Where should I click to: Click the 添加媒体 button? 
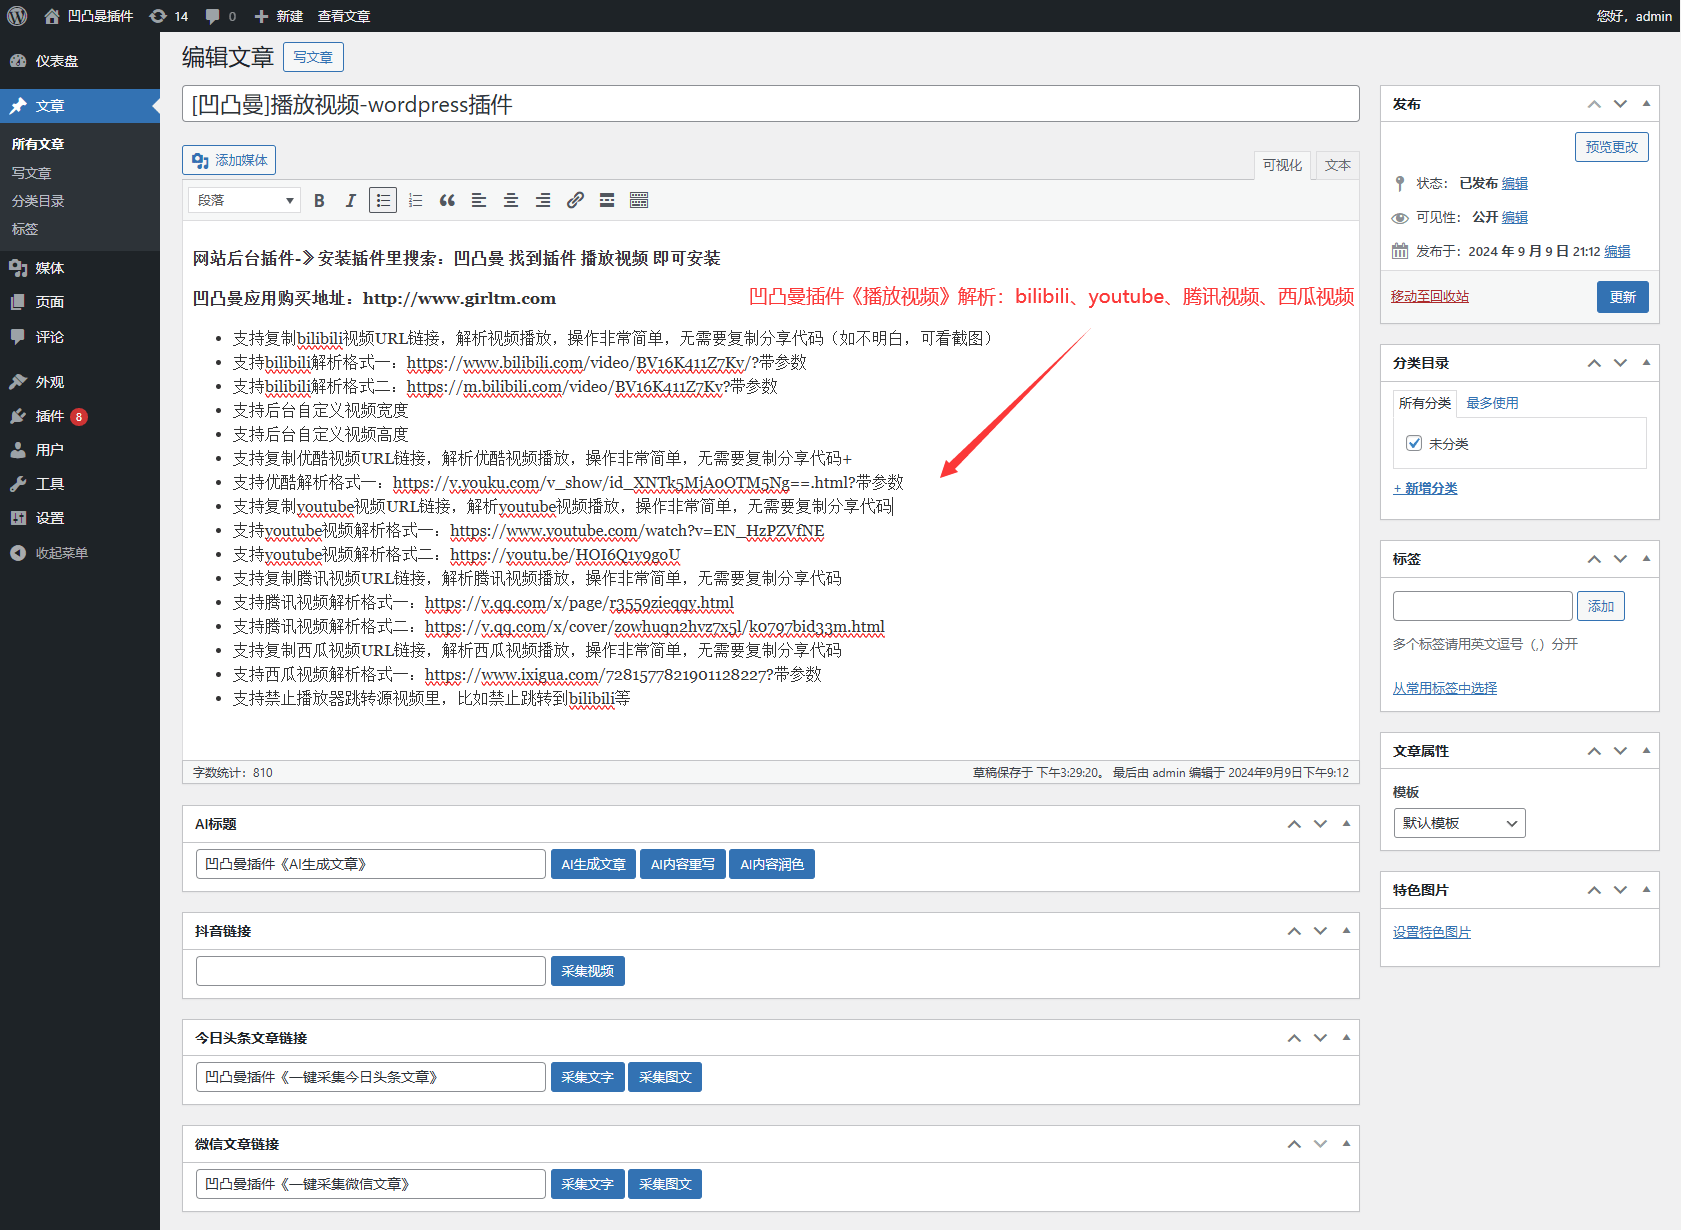(229, 160)
